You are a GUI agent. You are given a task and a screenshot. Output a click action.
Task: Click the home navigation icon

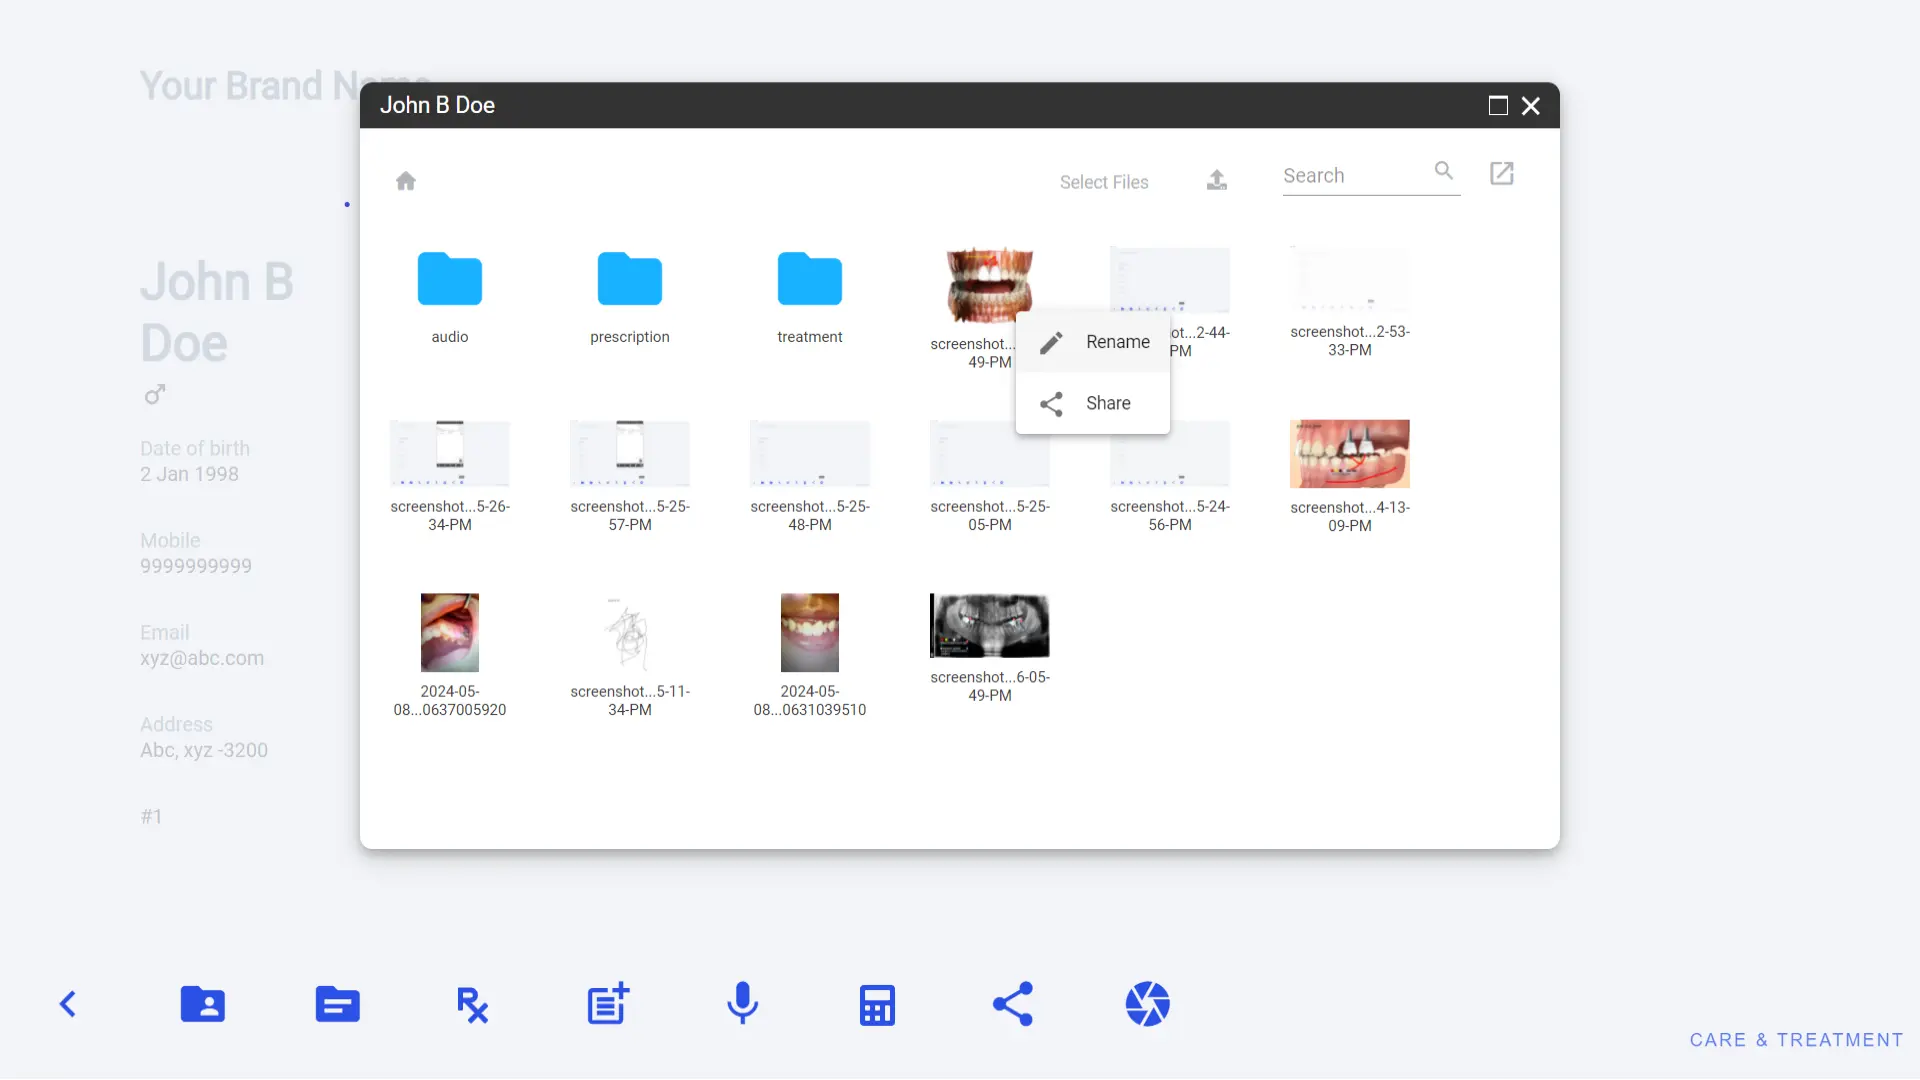click(x=406, y=181)
